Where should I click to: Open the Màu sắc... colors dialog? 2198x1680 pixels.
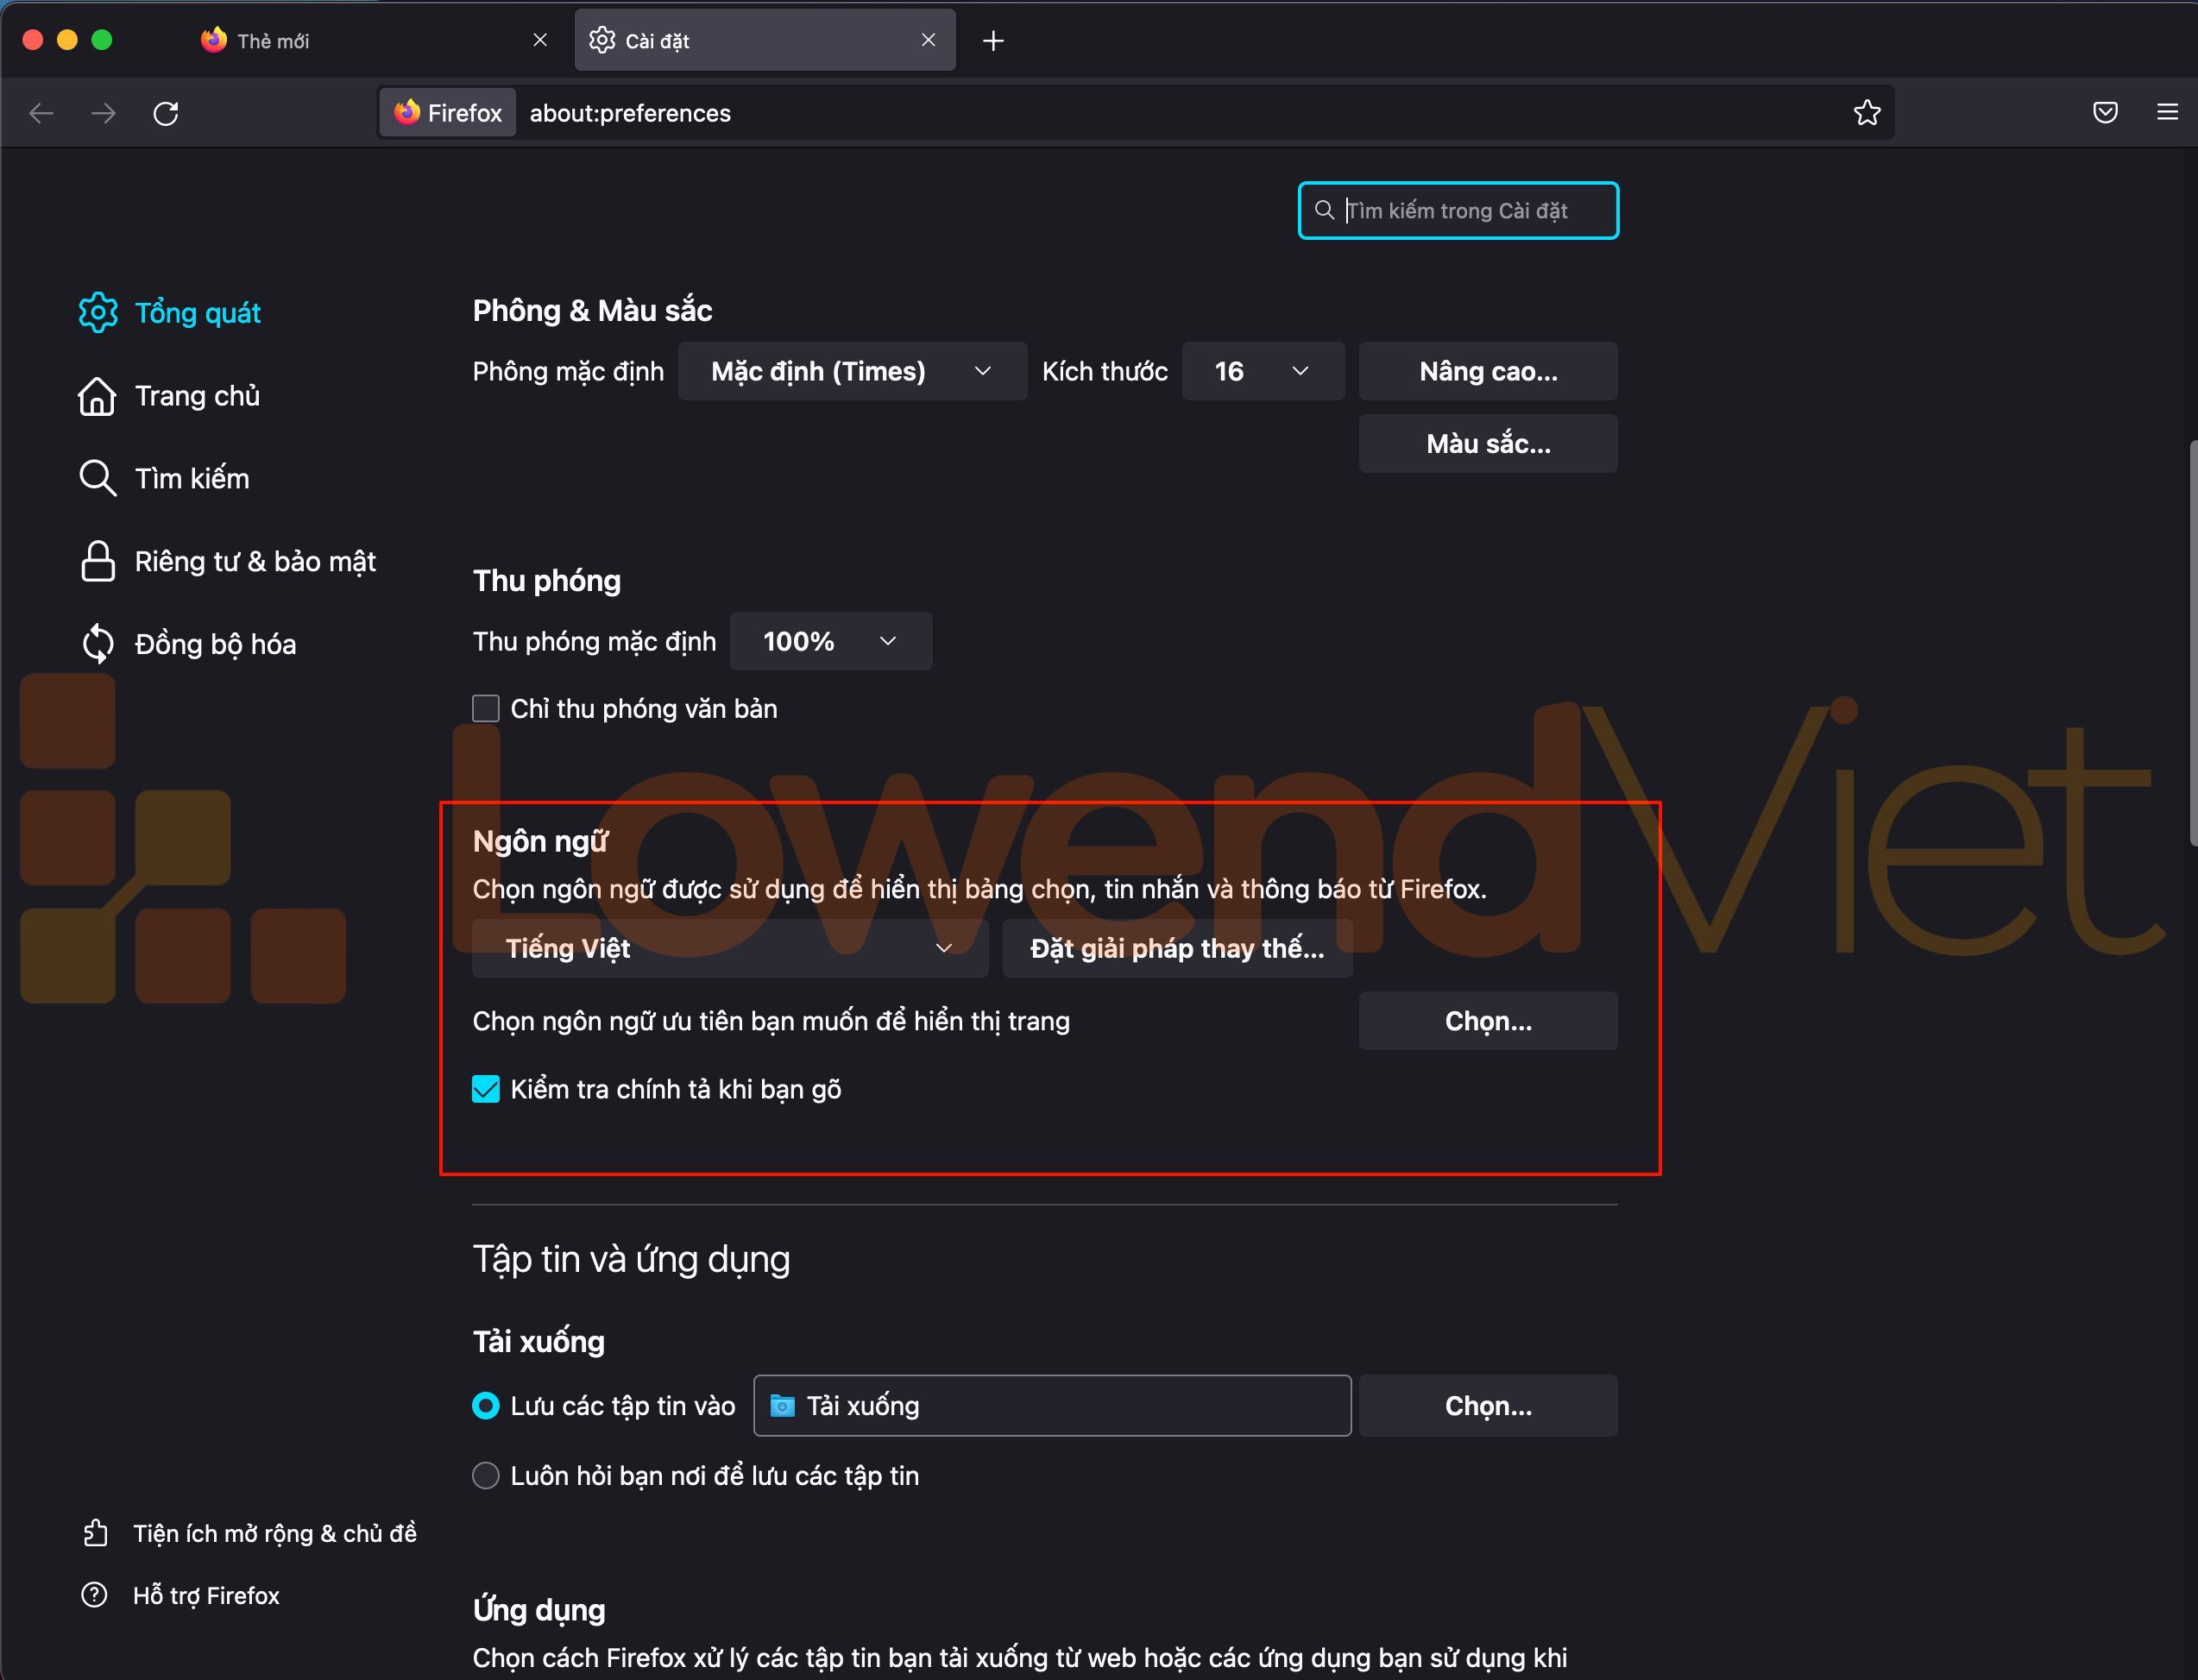tap(1487, 444)
